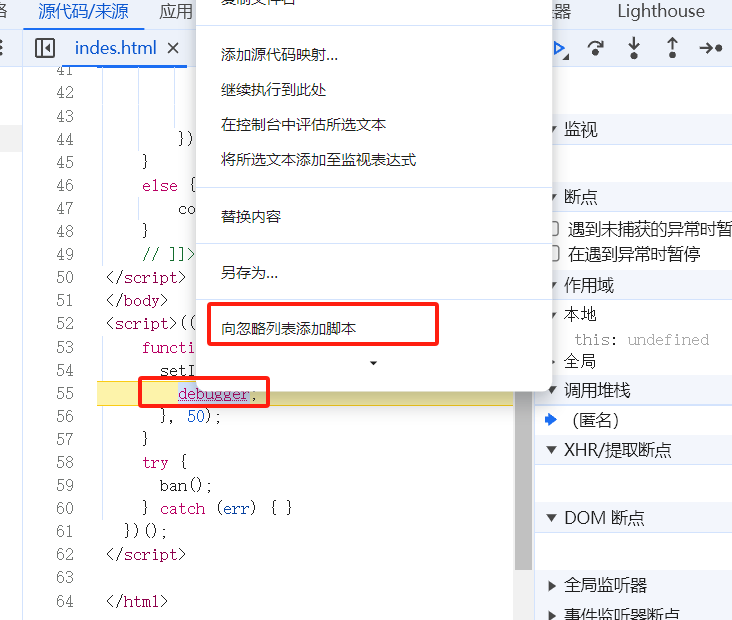Click the Step arrow icon
The height and width of the screenshot is (620, 732).
[x=711, y=48]
